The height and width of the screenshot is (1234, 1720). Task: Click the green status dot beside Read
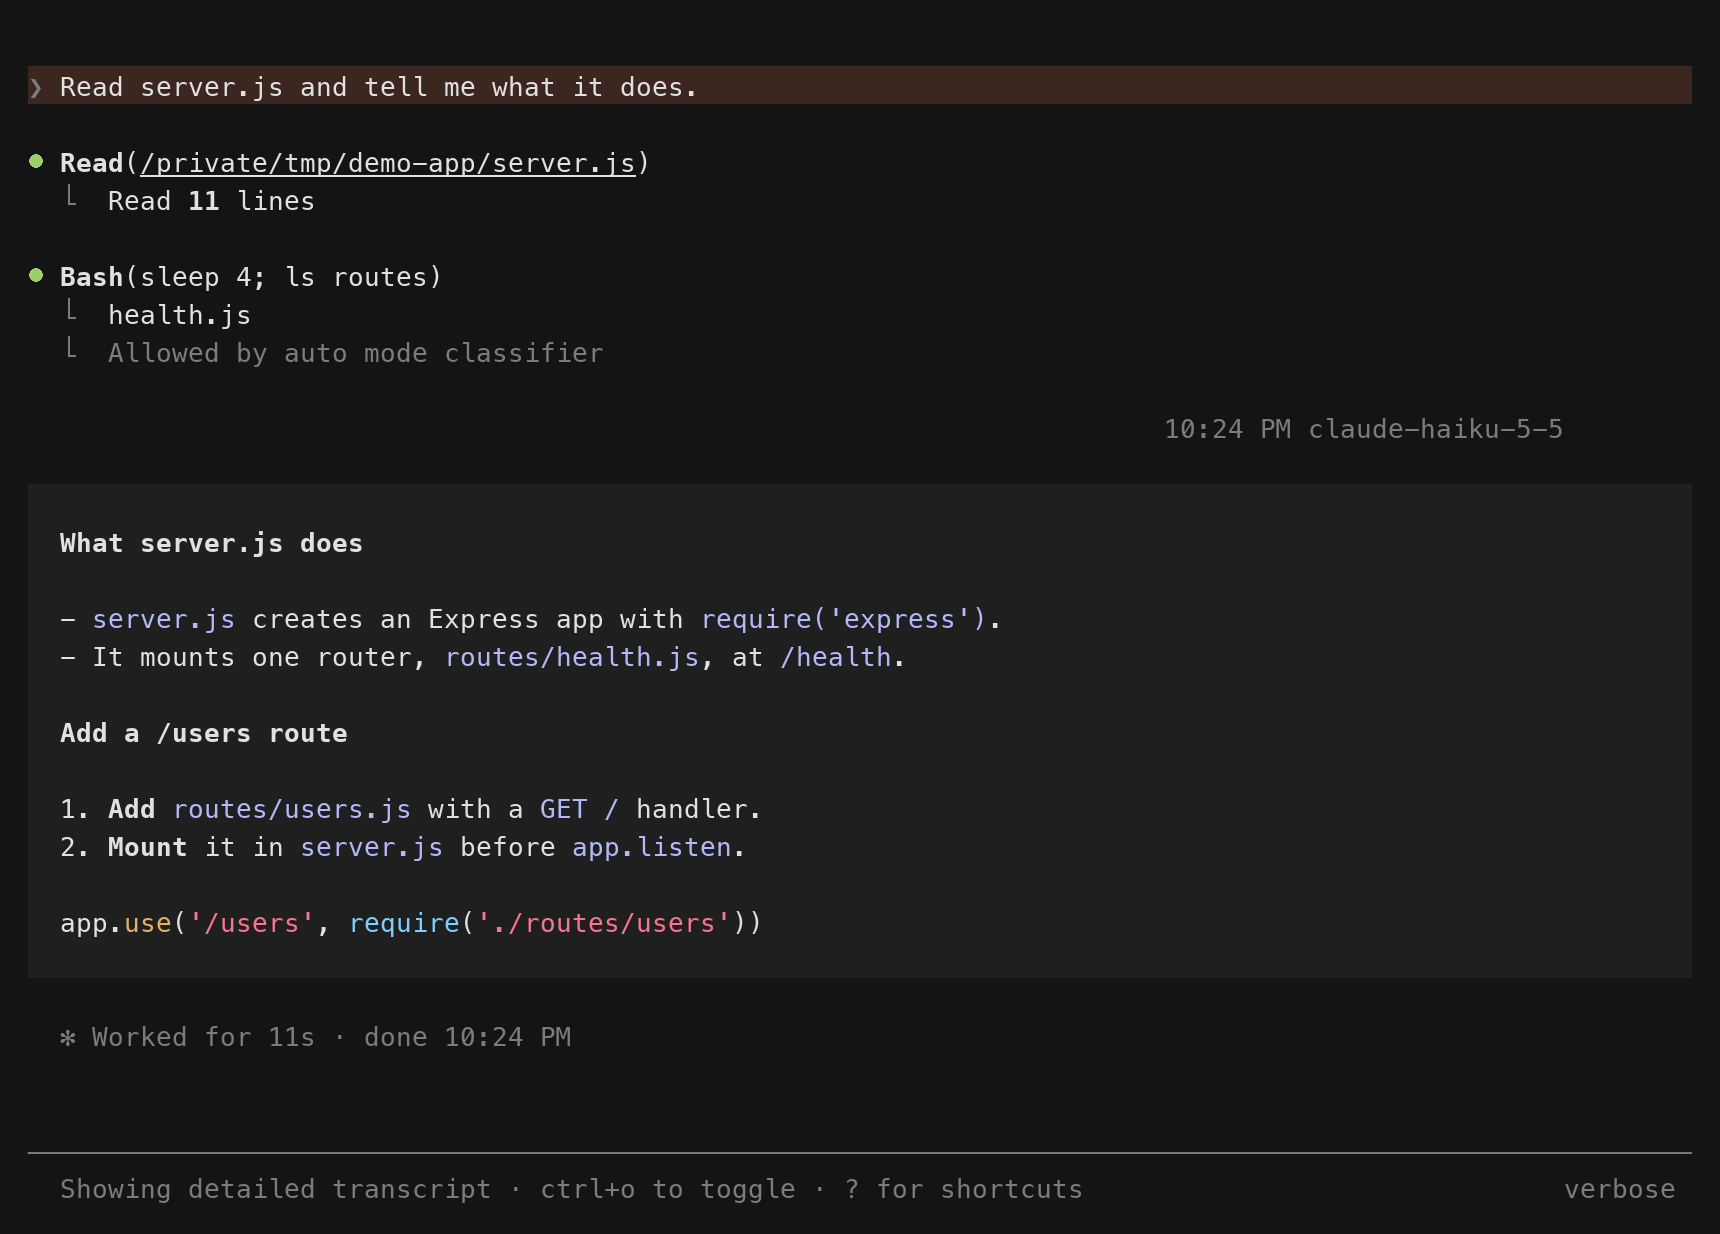pyautogui.click(x=36, y=161)
